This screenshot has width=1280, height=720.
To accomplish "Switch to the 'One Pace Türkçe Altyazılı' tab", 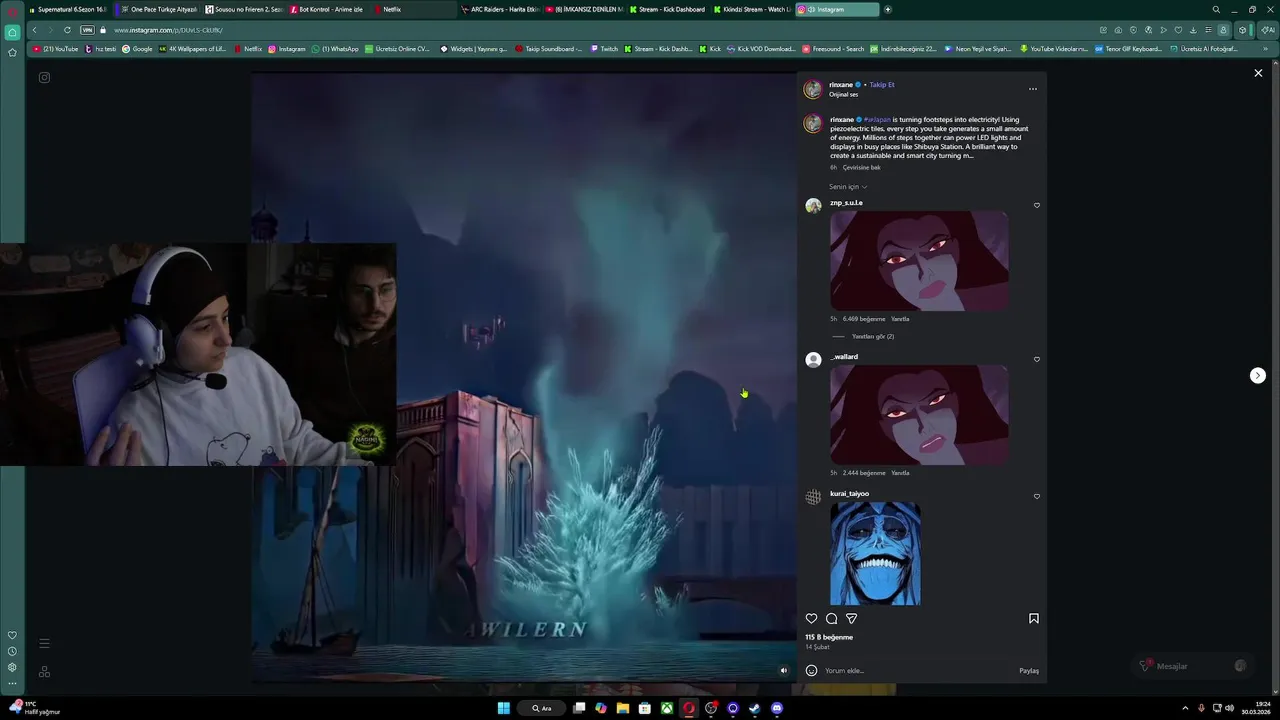I will coord(157,9).
